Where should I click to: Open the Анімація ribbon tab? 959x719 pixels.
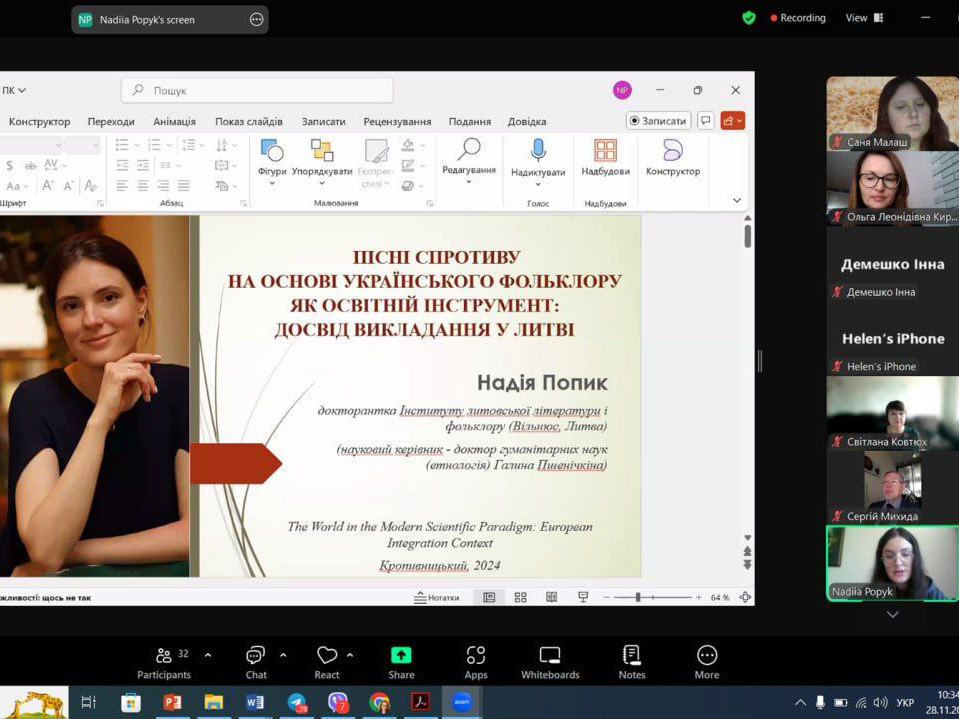174,121
